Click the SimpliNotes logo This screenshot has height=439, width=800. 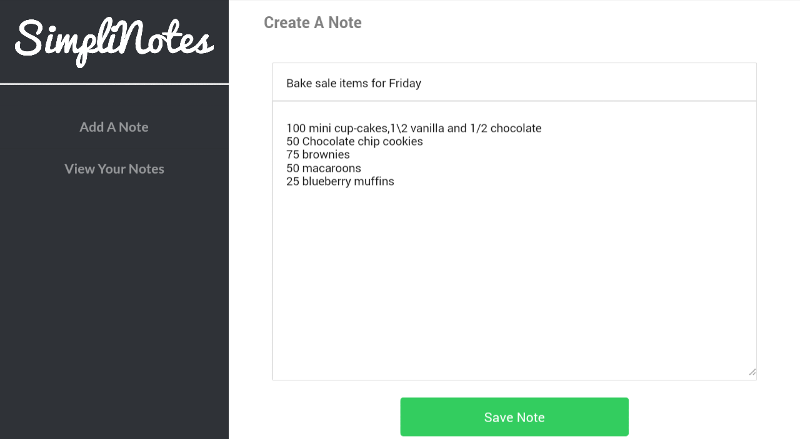coord(114,41)
